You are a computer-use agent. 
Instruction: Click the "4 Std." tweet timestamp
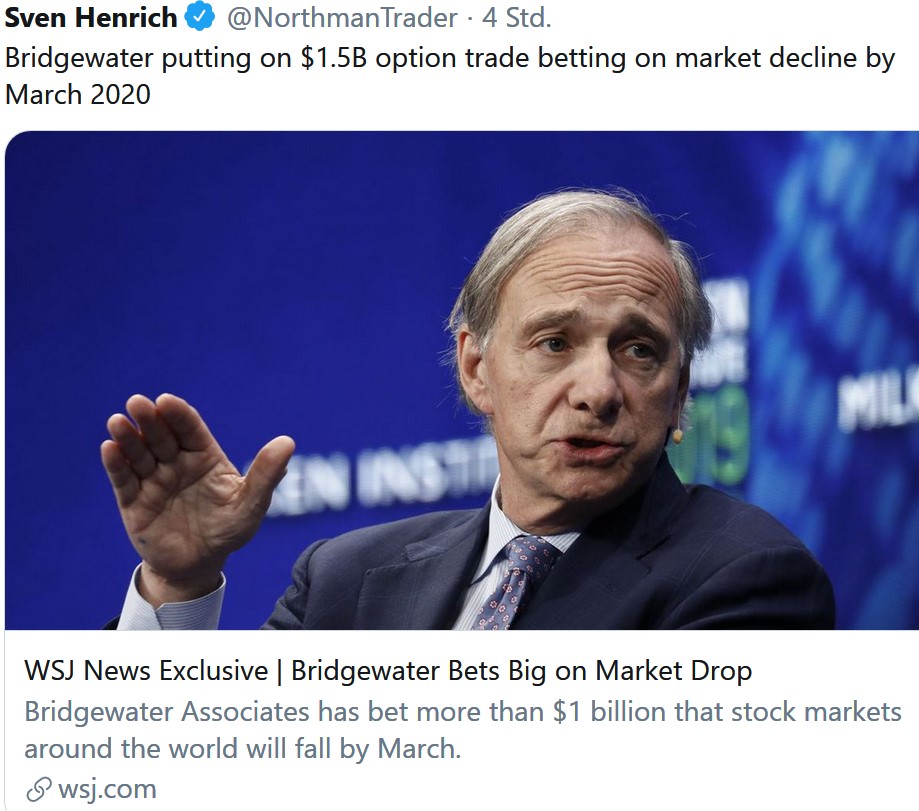click(517, 18)
